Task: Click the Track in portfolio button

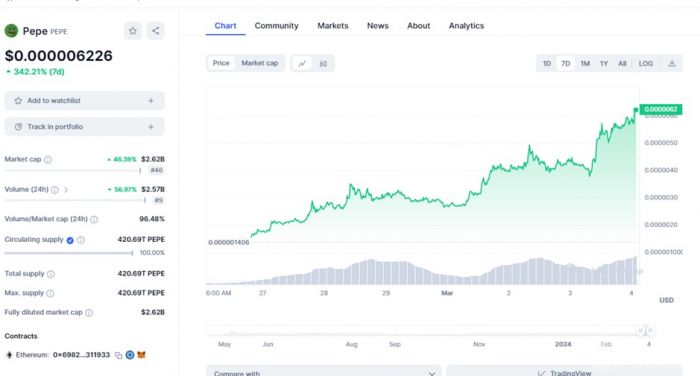Action: [84, 127]
